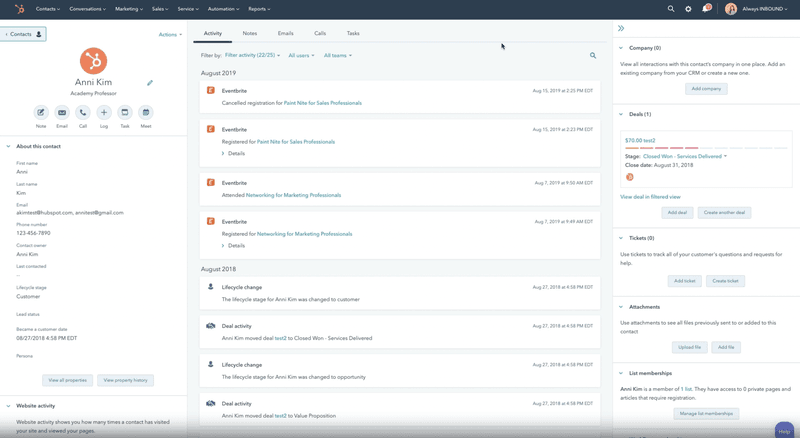Image resolution: width=800 pixels, height=438 pixels.
Task: Open the Automation menu
Action: 223,9
